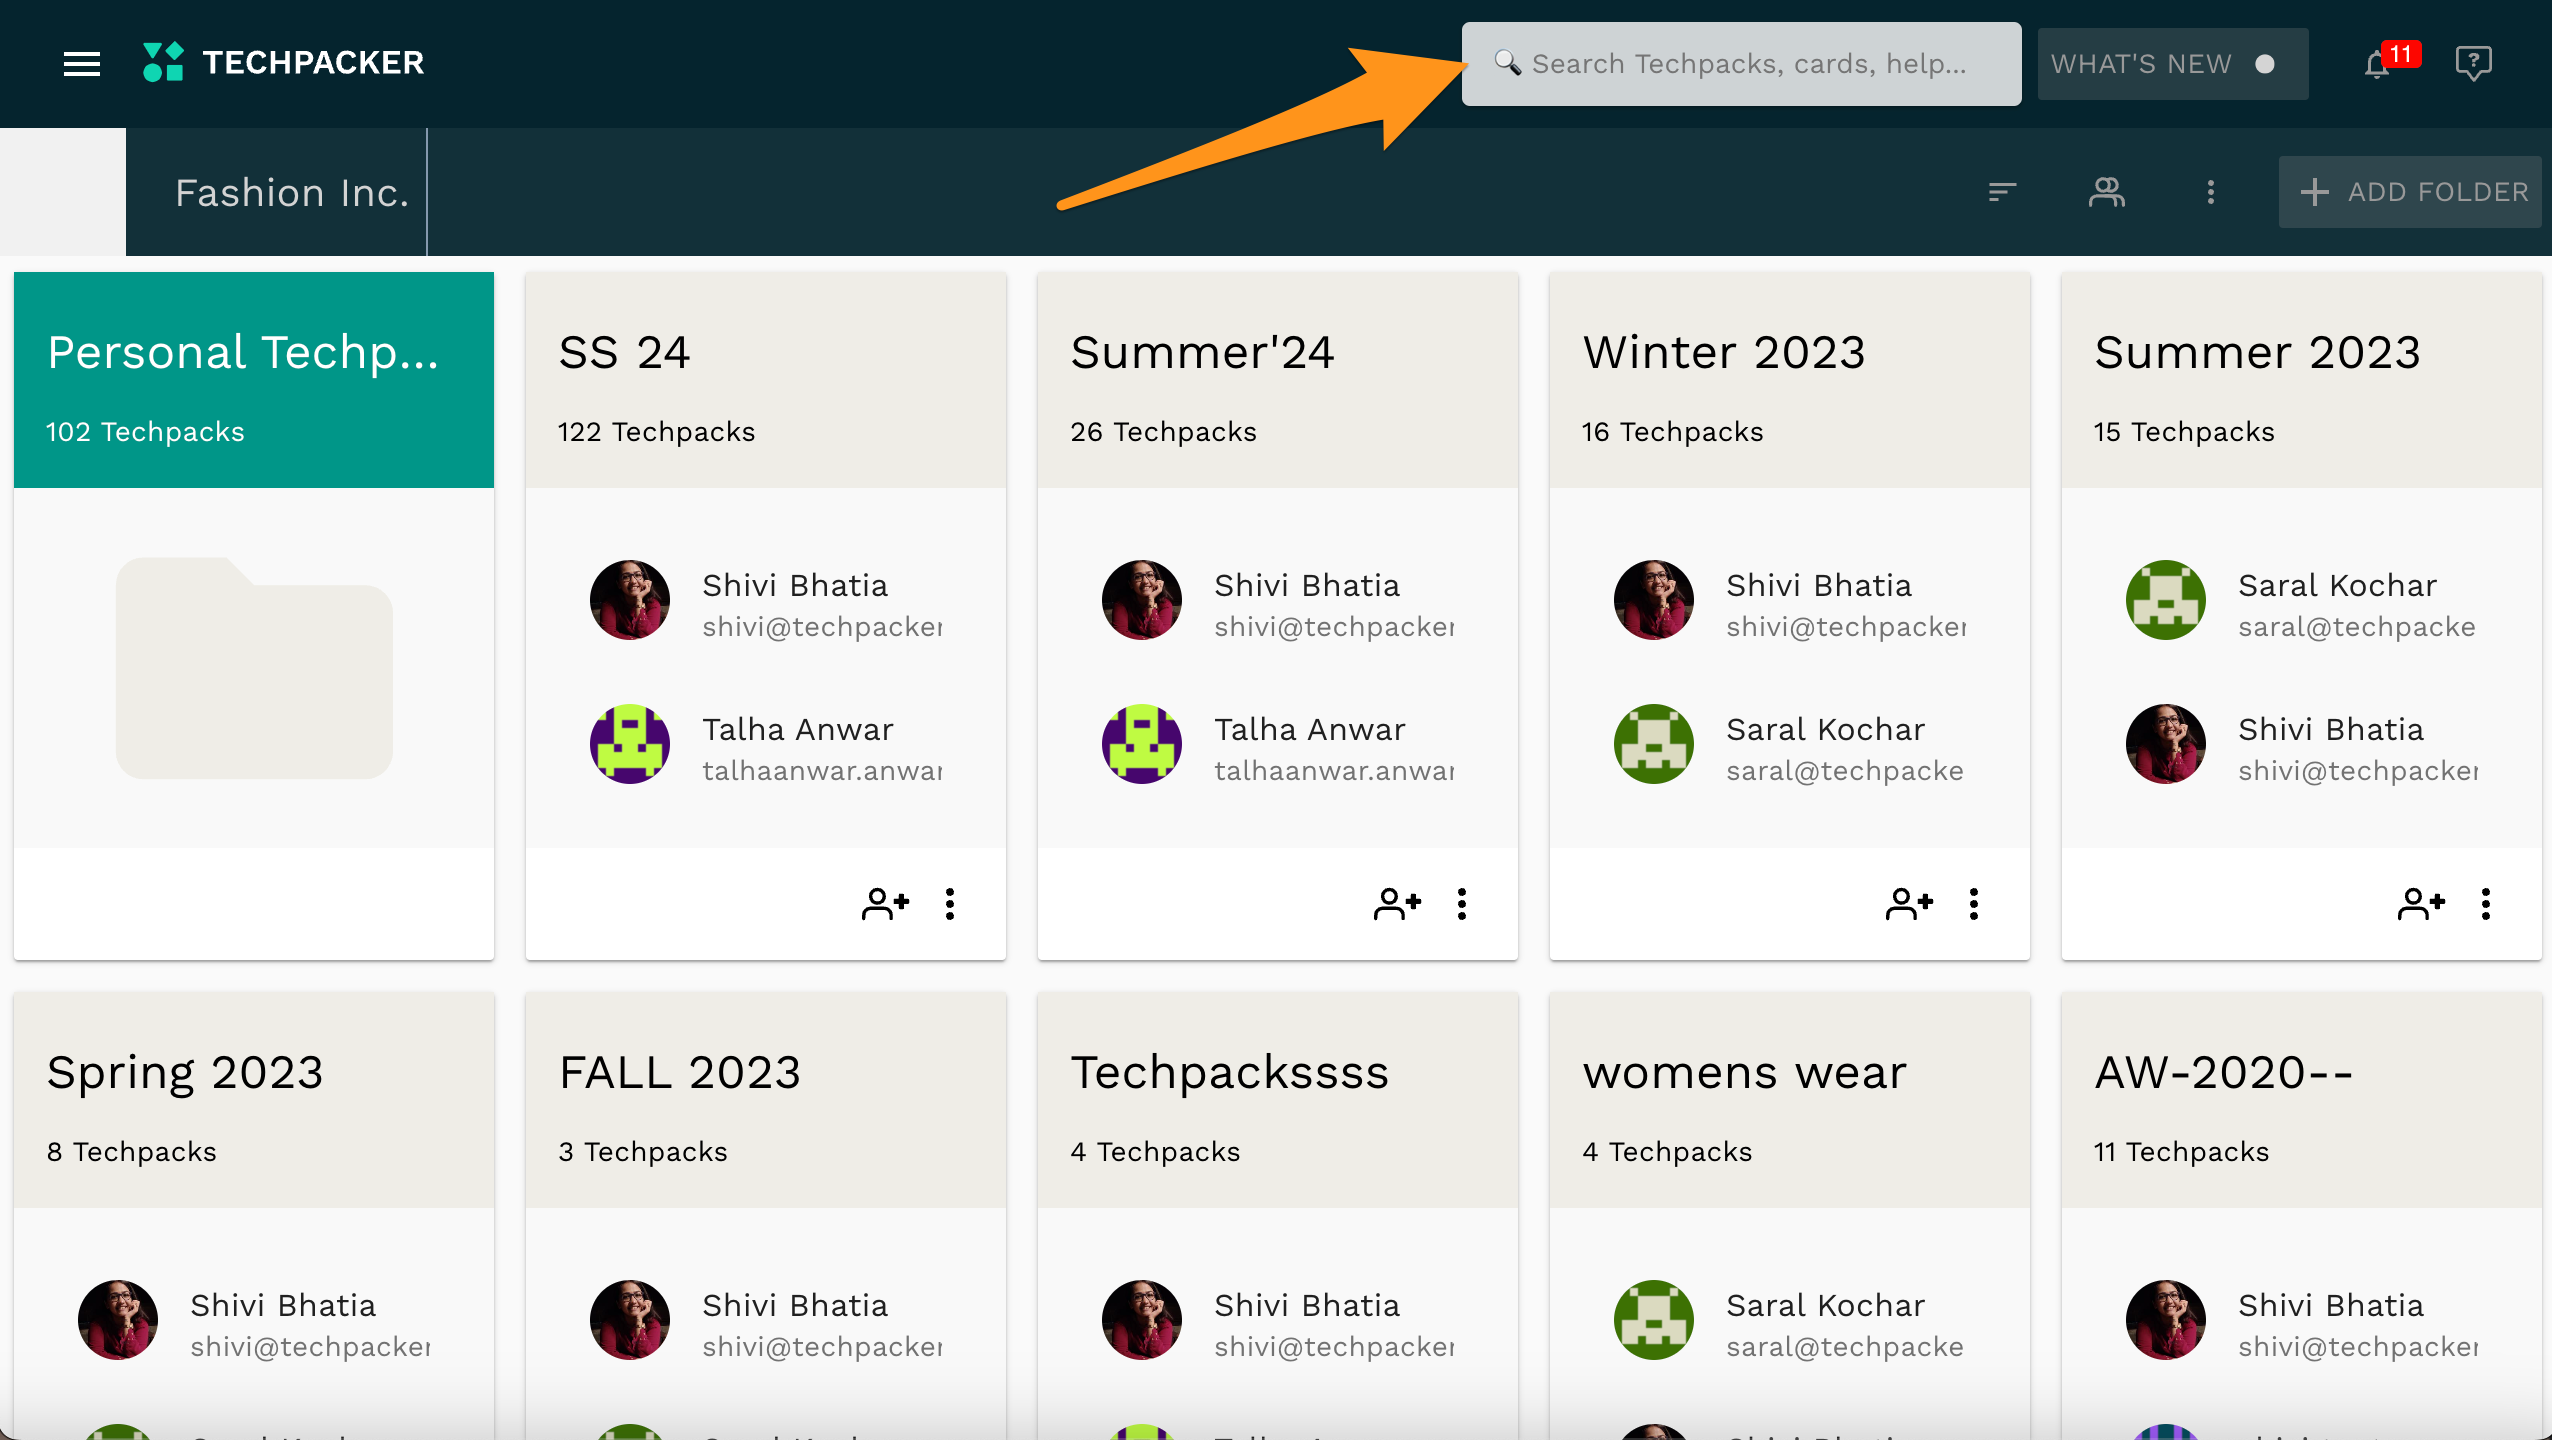The image size is (2552, 1440).
Task: Open the Personal Techpacks folder
Action: point(254,380)
